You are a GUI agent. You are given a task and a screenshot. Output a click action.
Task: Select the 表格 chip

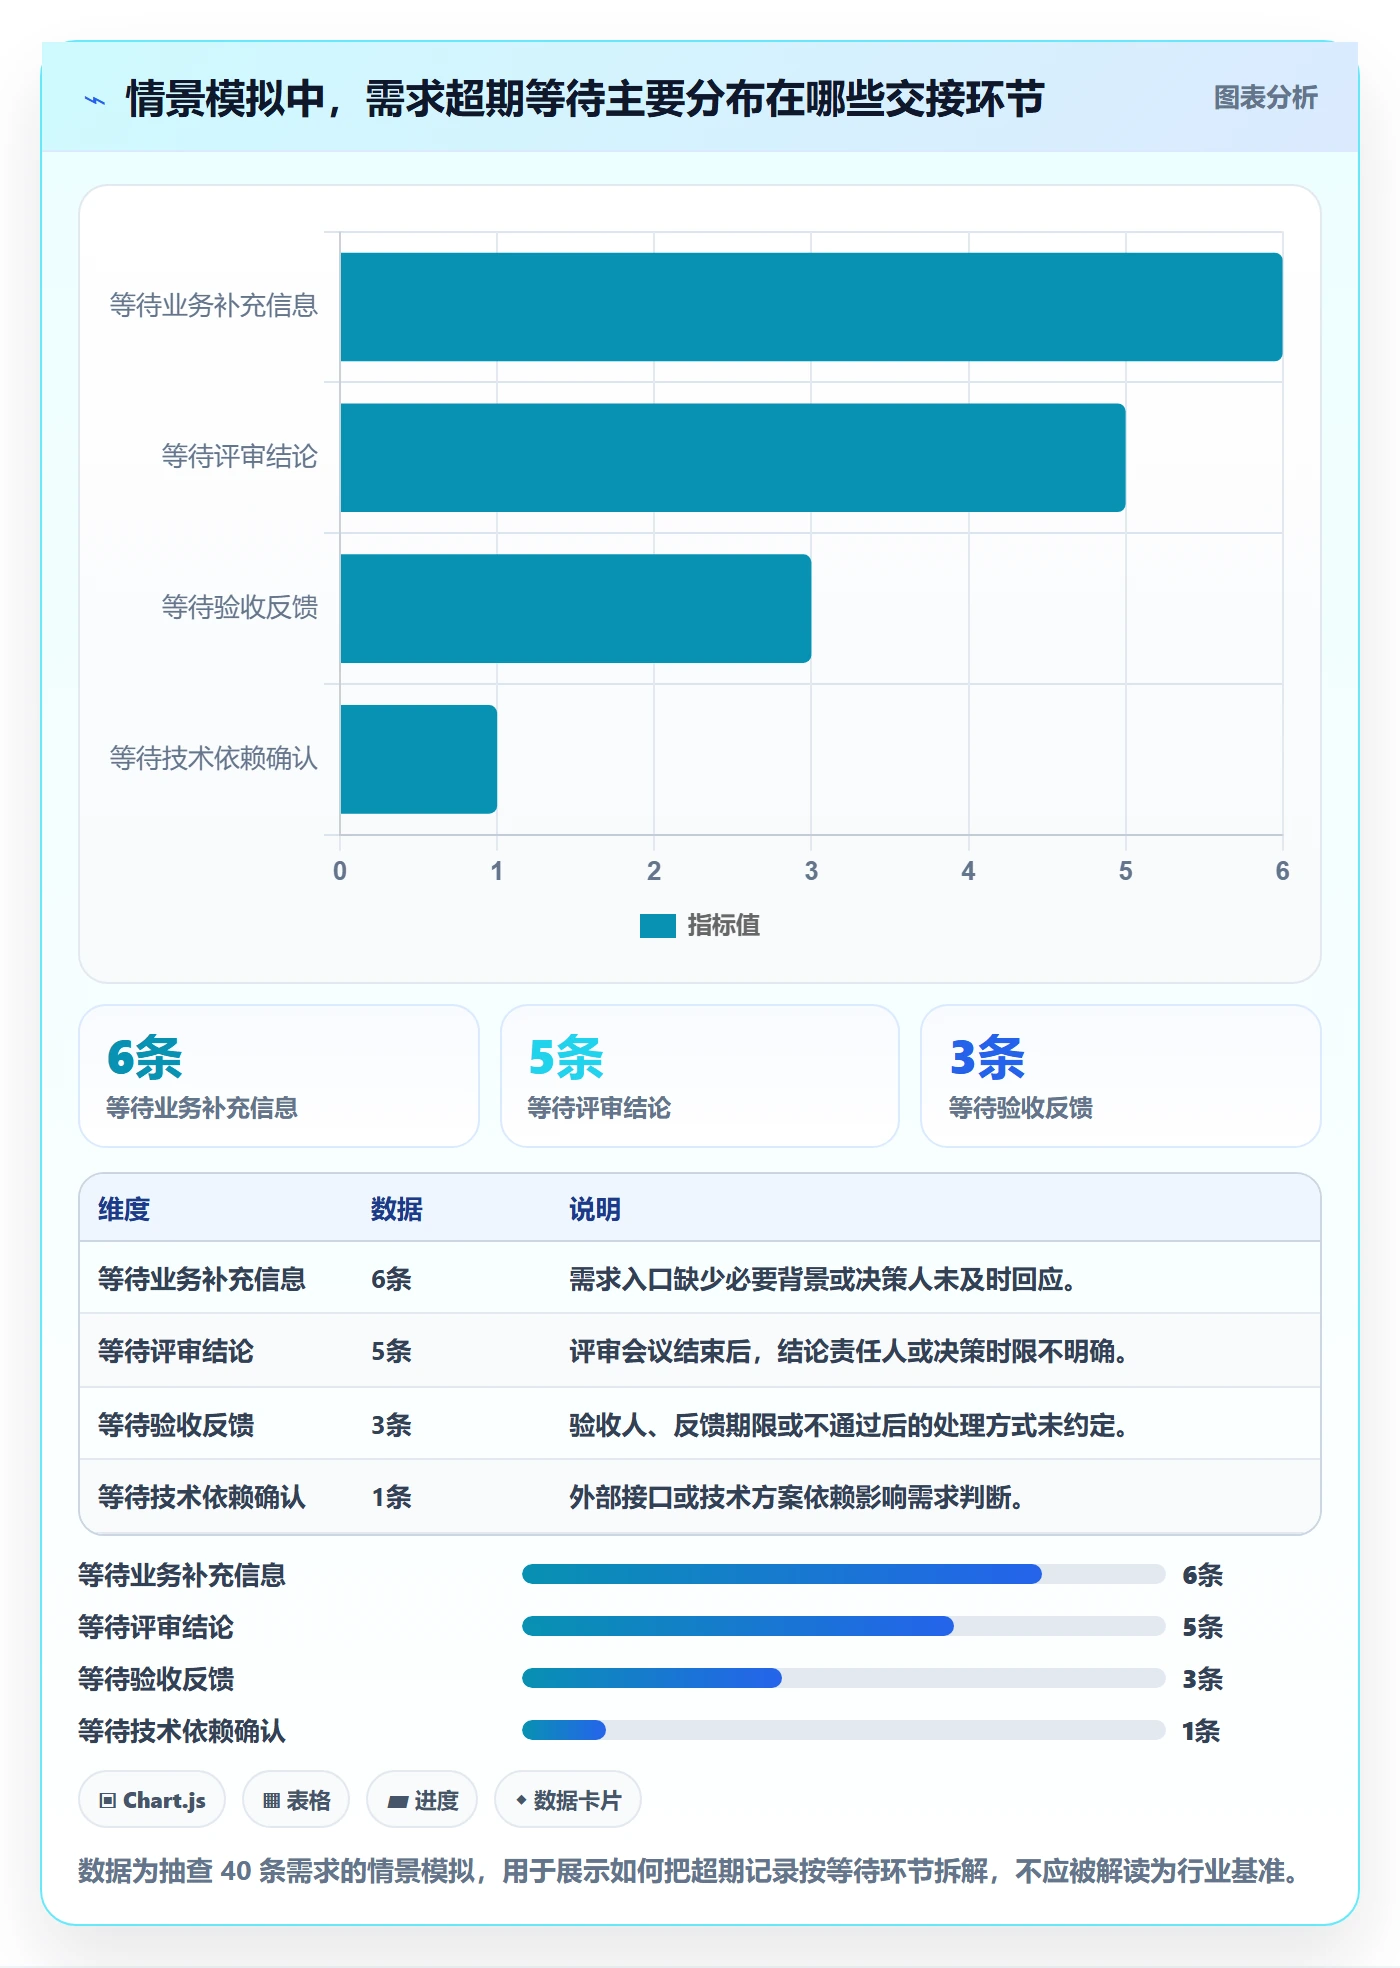pyautogui.click(x=296, y=1800)
